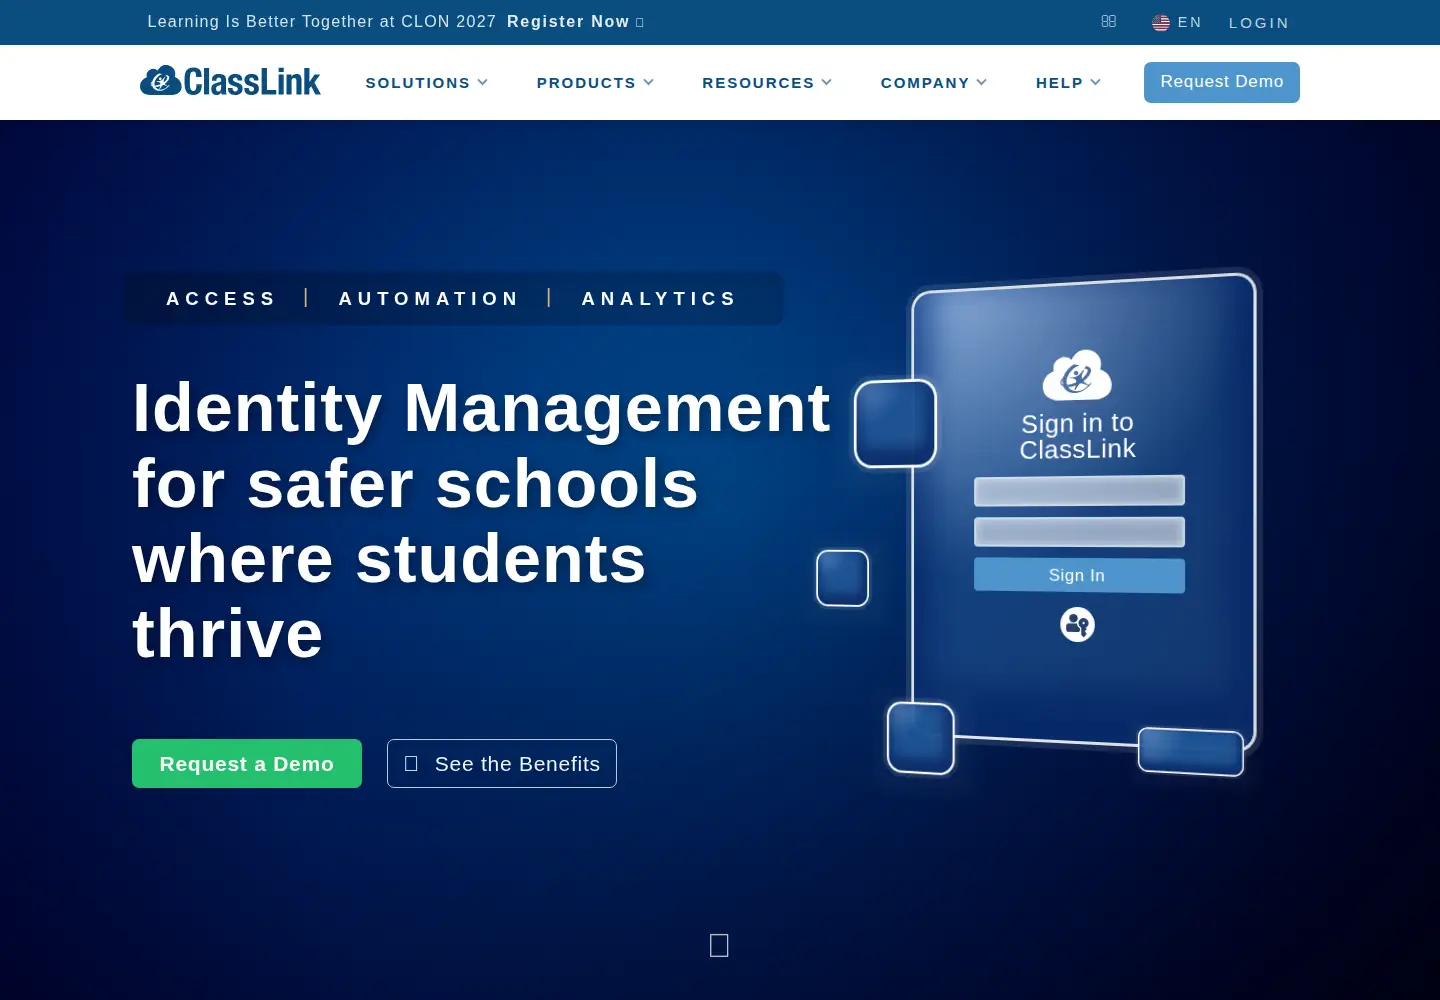This screenshot has height=1000, width=1440.
Task: Click the See the Benefits button
Action: tap(502, 764)
